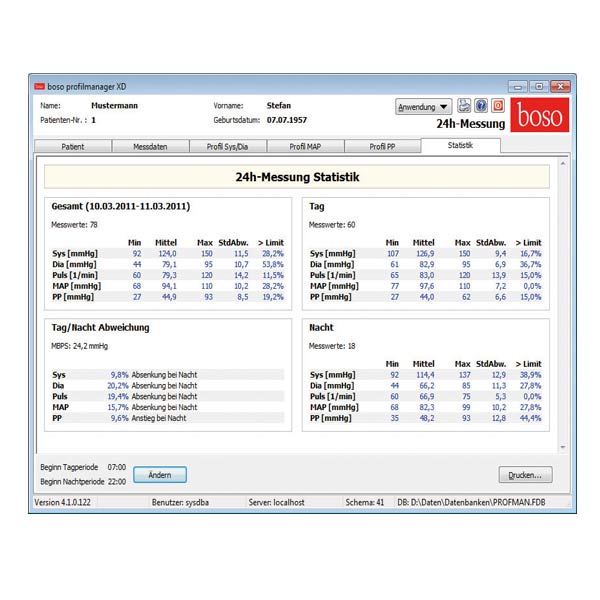Click Gesamt MAP mean value 94,1
The width and height of the screenshot is (600, 600).
169,286
